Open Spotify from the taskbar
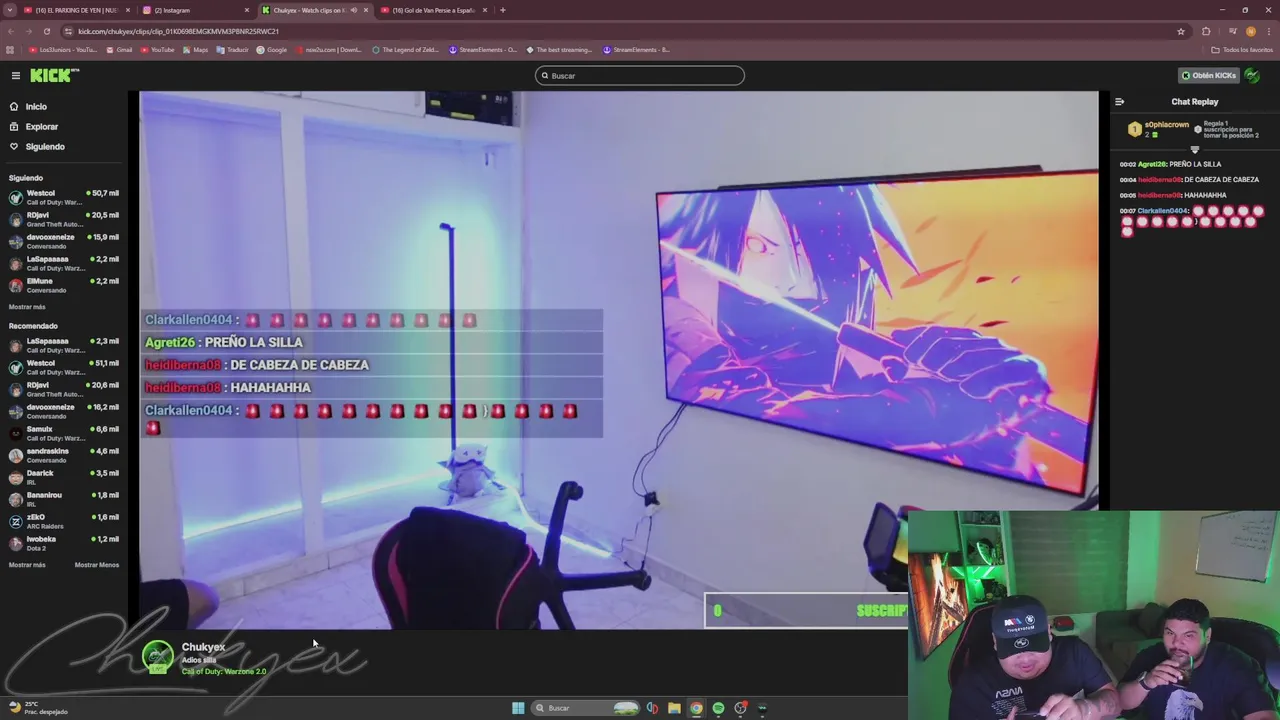The height and width of the screenshot is (720, 1280). [x=718, y=708]
